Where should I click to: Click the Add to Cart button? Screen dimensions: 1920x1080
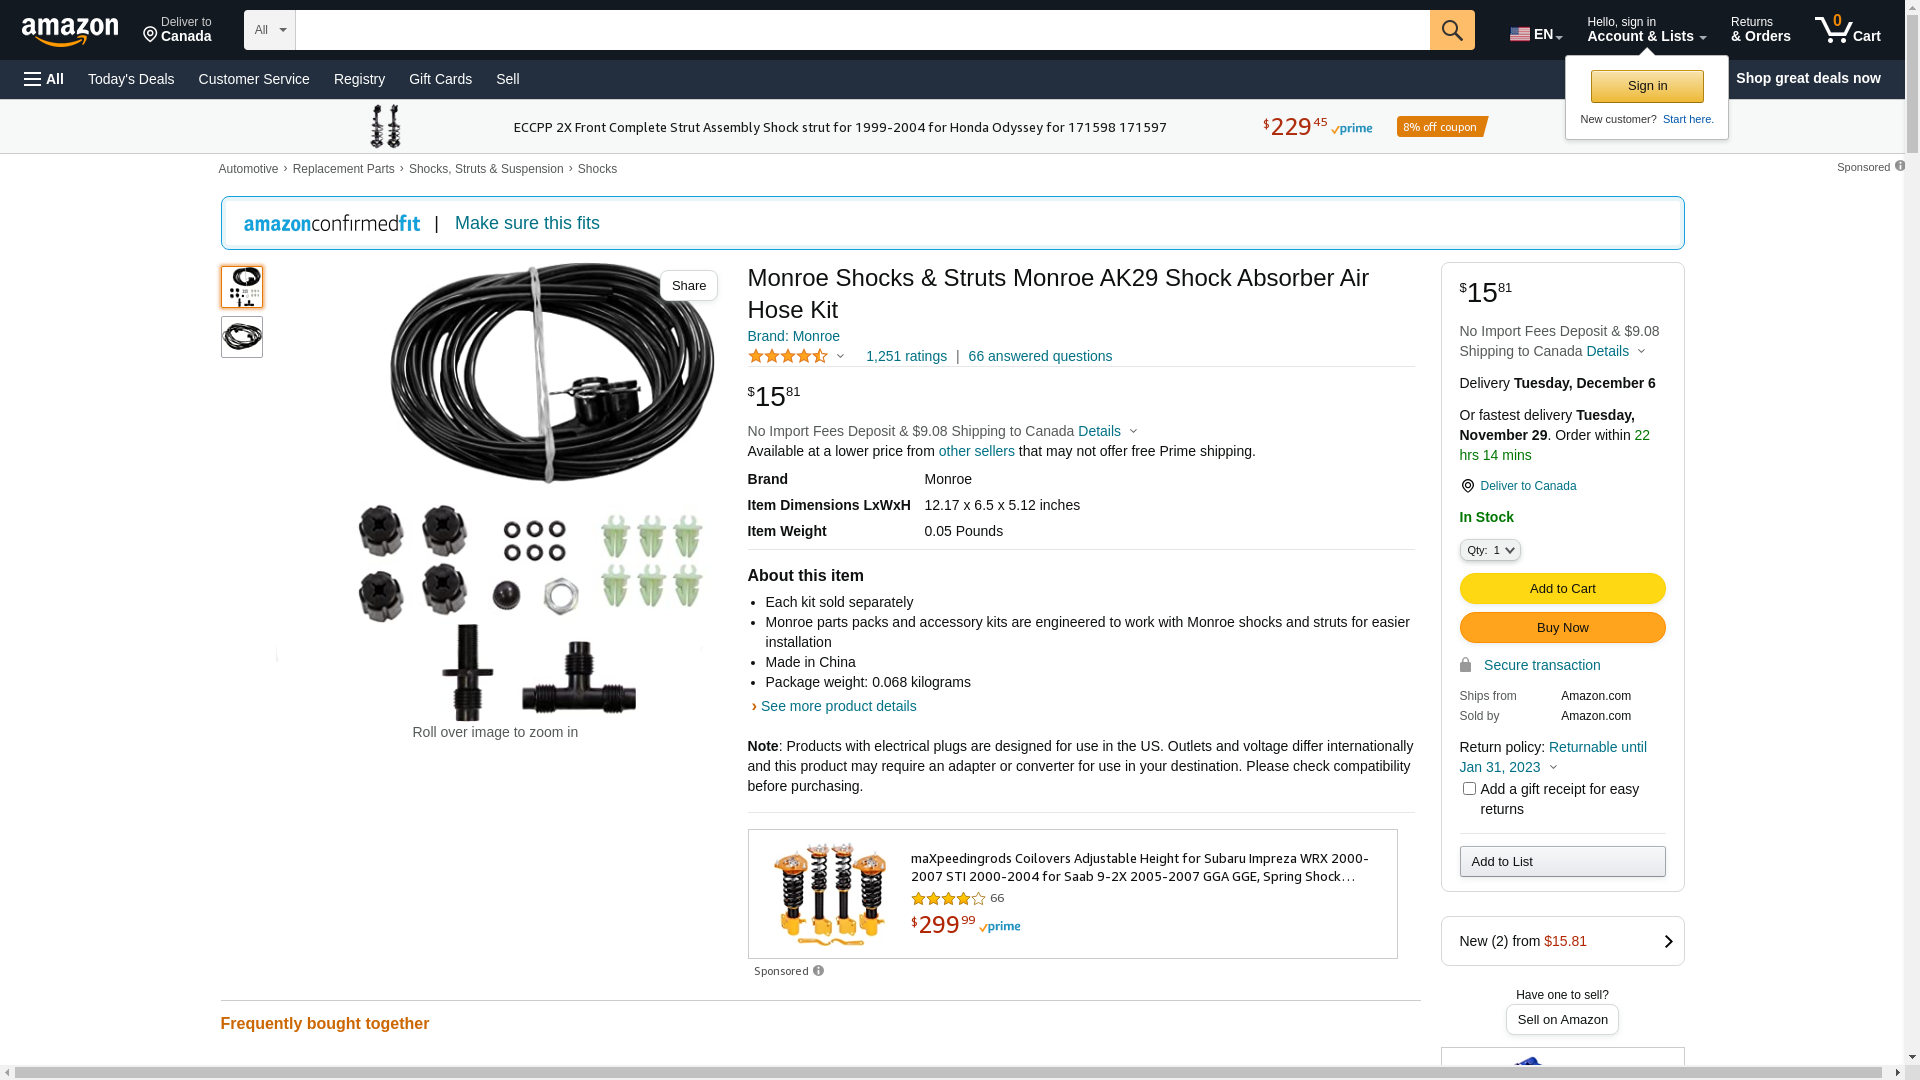pos(1562,589)
